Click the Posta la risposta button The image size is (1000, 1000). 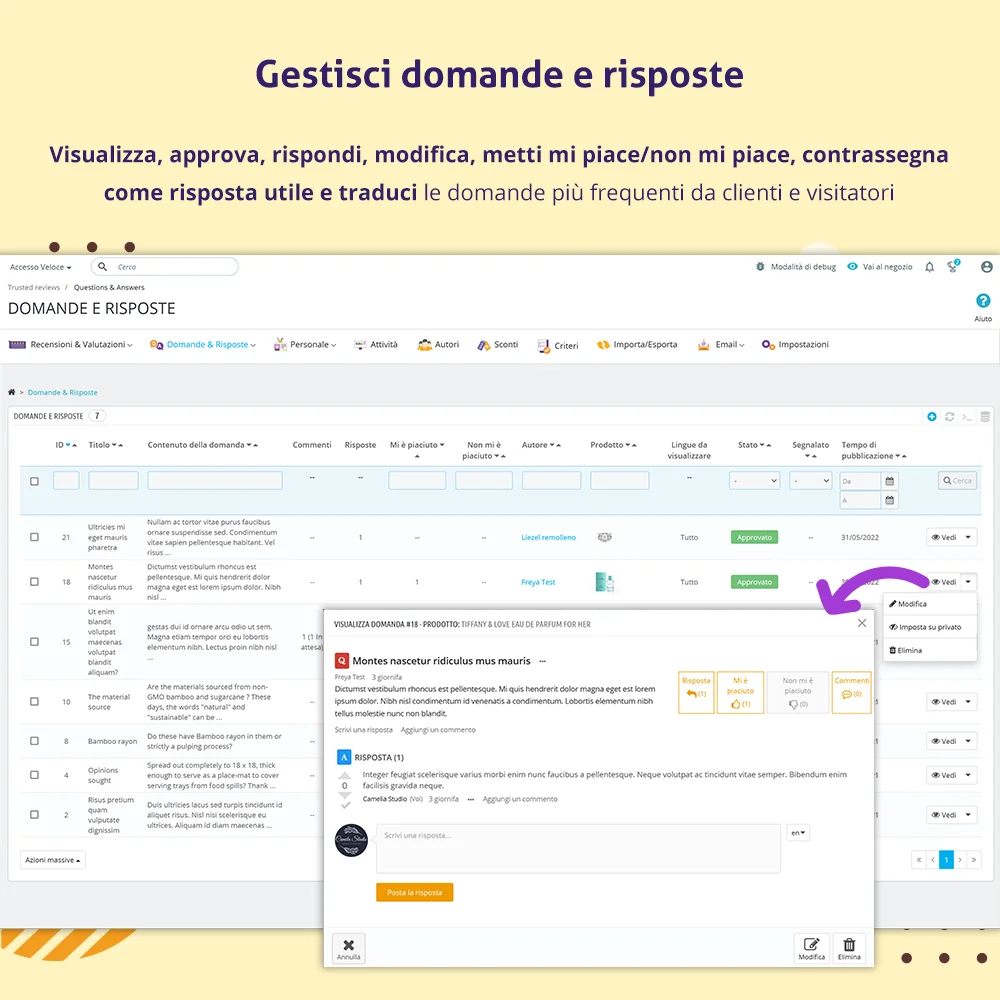click(414, 893)
